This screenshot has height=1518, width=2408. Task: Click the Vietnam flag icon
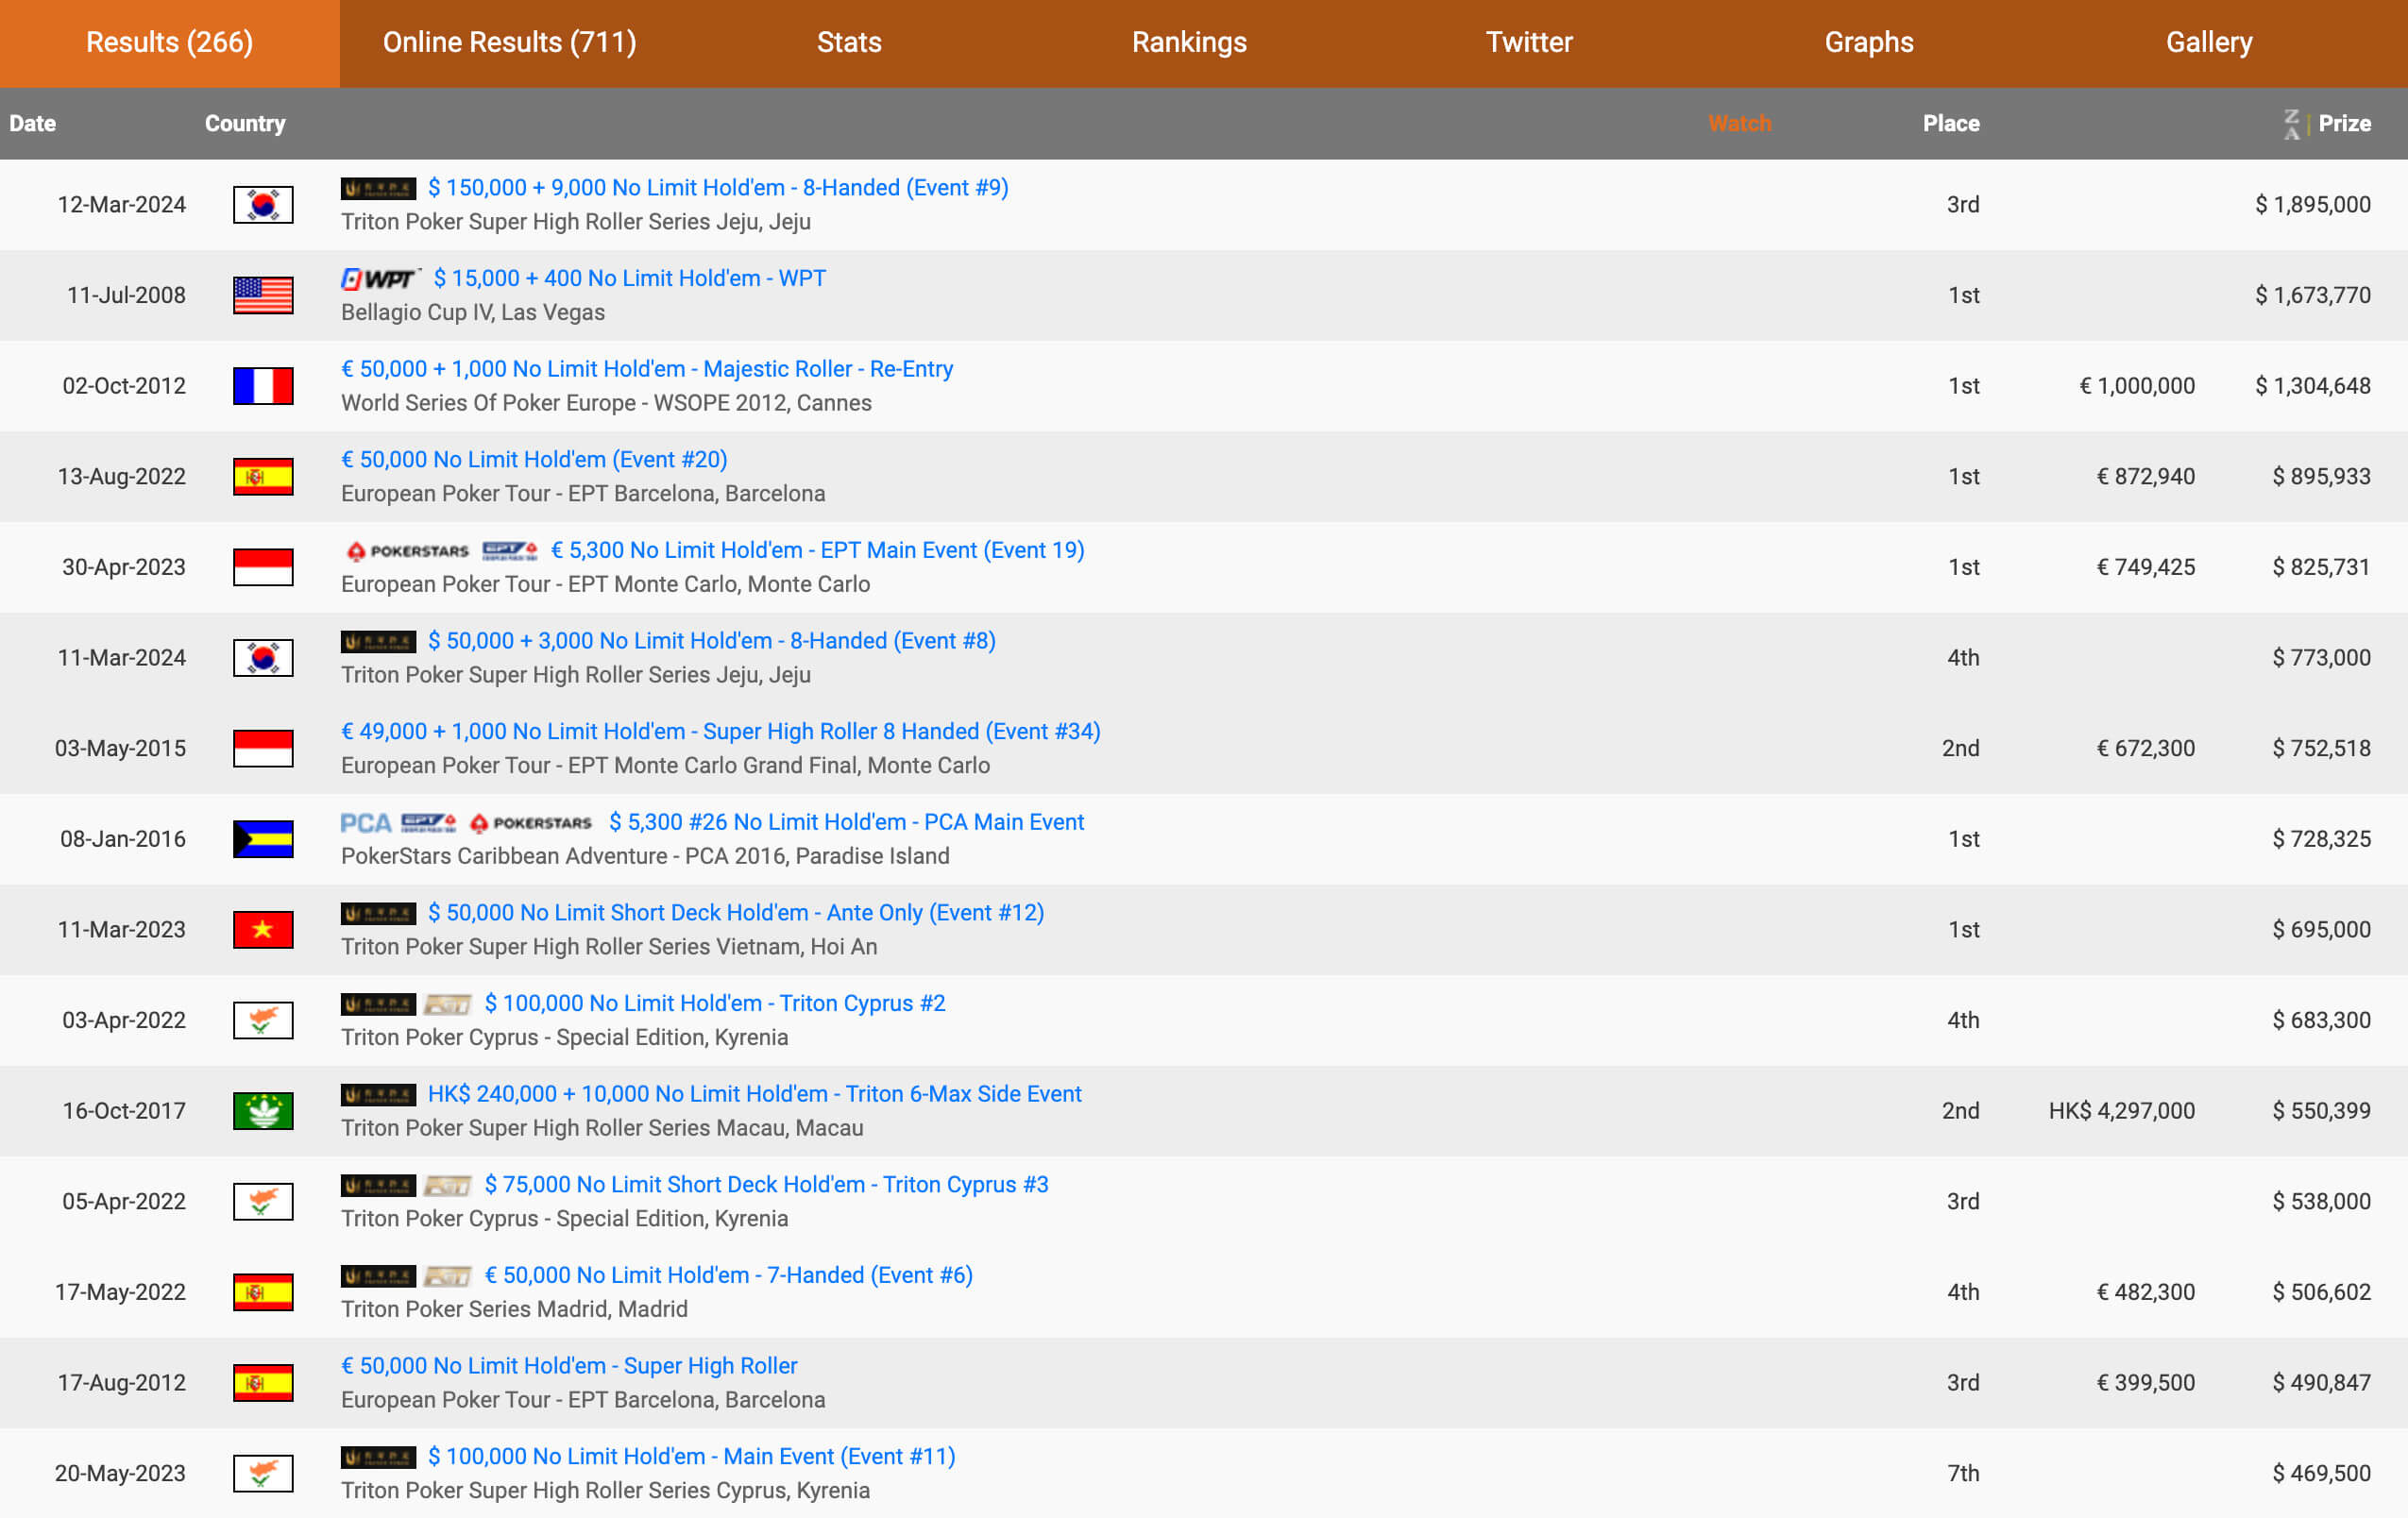point(263,930)
